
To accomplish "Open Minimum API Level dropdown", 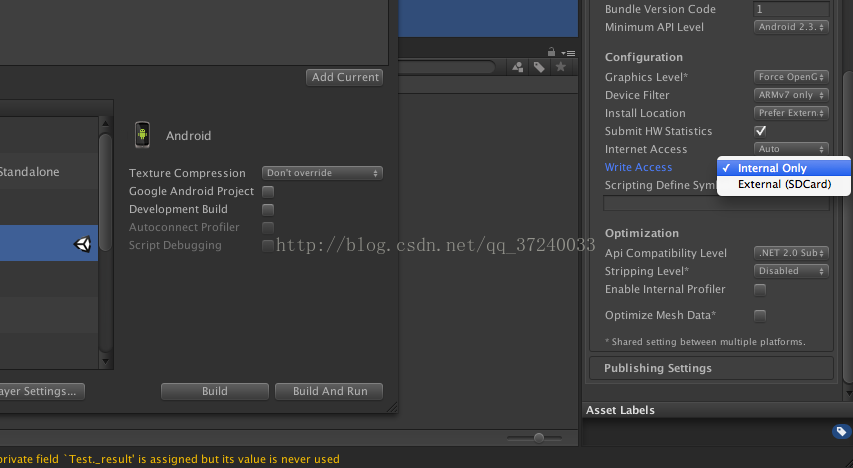I will [x=791, y=27].
